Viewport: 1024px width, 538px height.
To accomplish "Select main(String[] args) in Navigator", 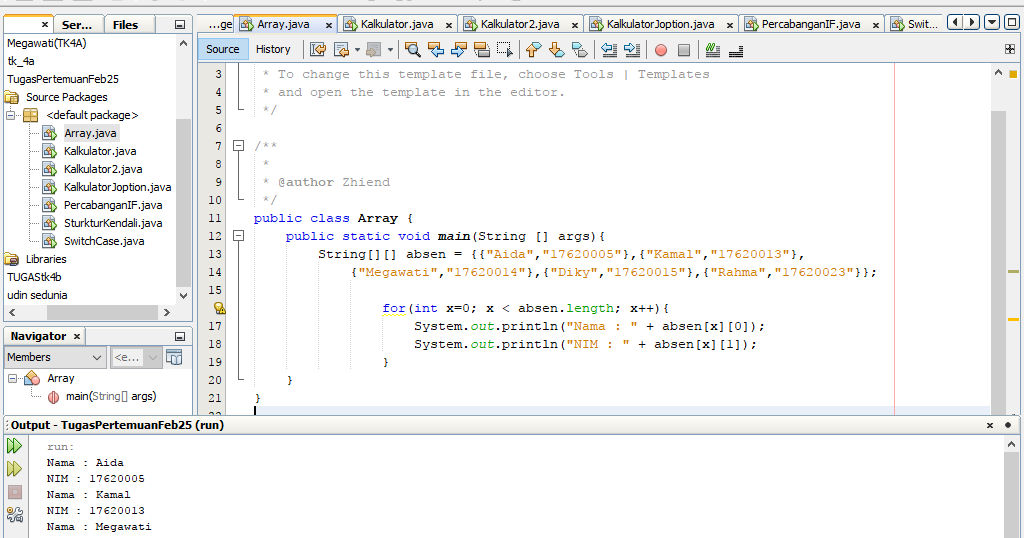I will (111, 396).
